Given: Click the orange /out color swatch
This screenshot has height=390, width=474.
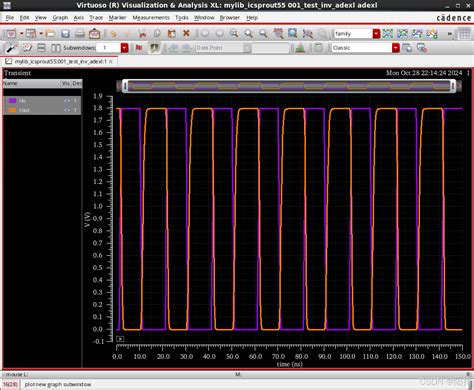Looking at the screenshot, I should tap(12, 110).
